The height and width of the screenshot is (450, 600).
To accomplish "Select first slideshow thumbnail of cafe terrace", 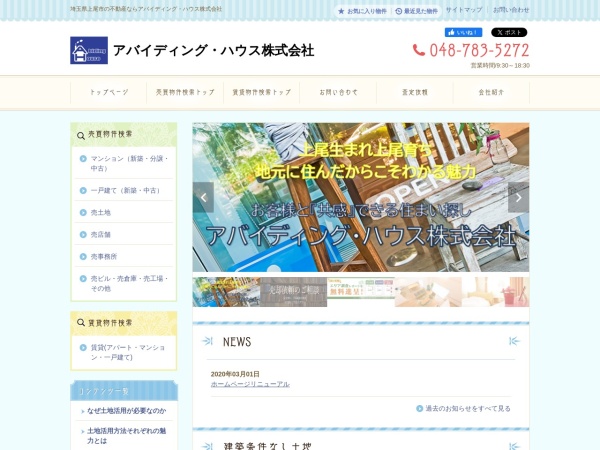I will pyautogui.click(x=226, y=292).
